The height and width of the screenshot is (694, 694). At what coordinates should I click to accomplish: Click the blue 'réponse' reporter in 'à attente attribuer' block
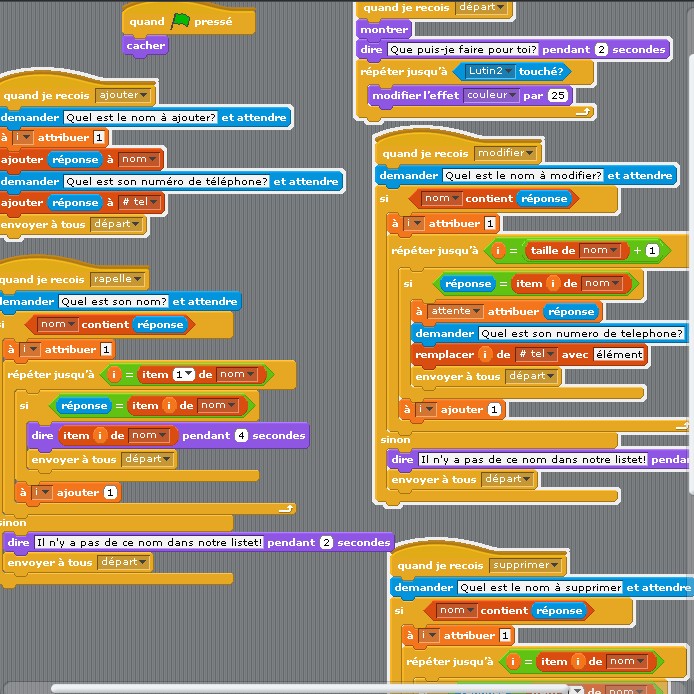(571, 312)
